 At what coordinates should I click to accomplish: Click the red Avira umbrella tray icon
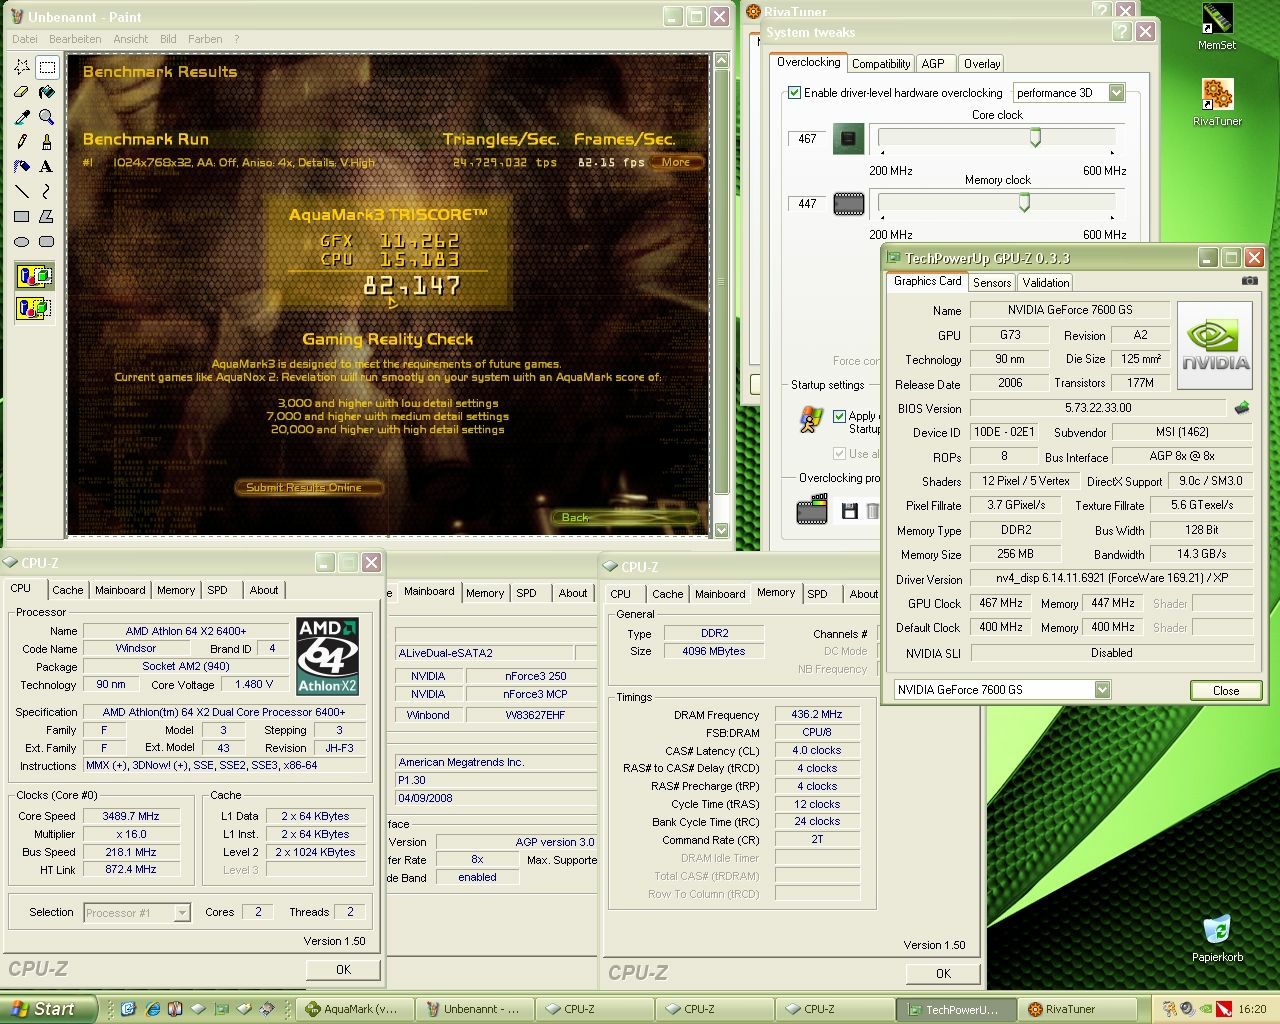(1224, 1009)
